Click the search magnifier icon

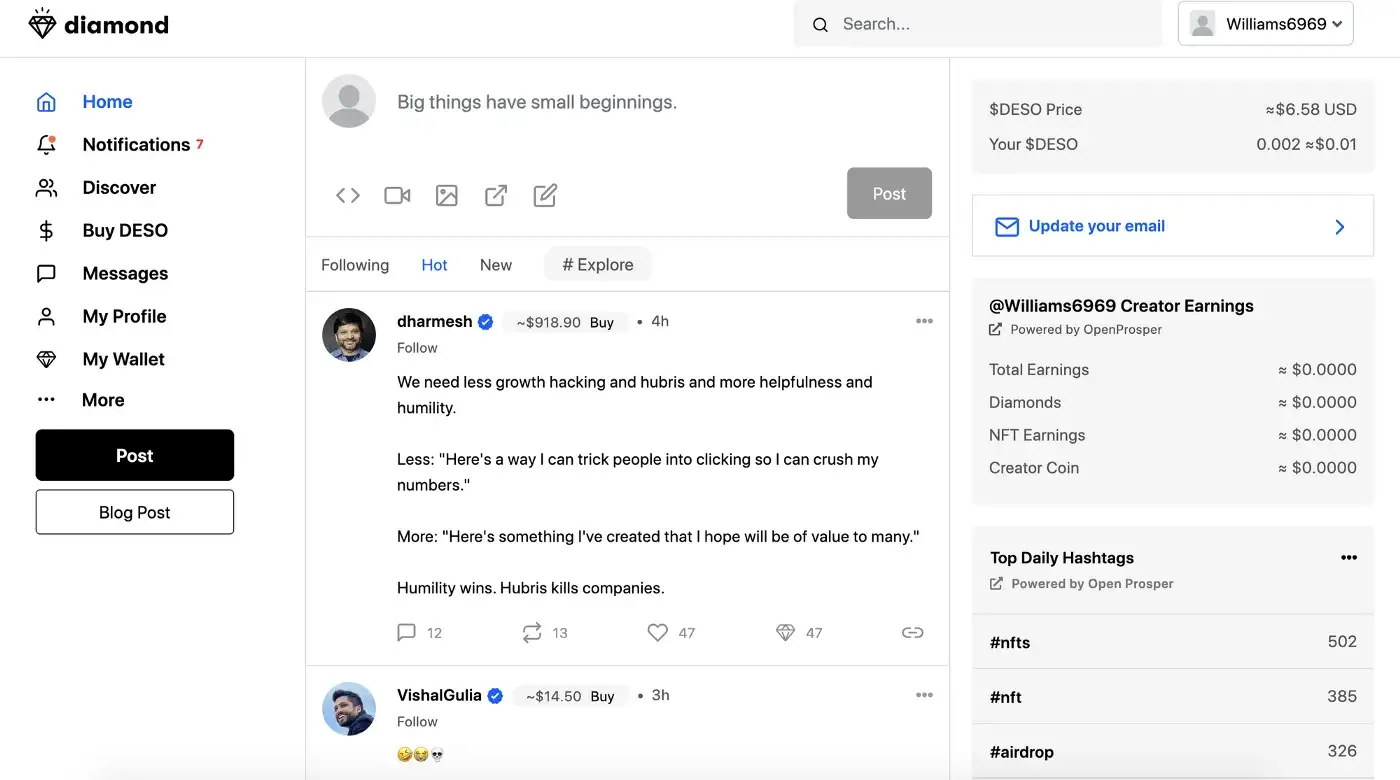820,25
